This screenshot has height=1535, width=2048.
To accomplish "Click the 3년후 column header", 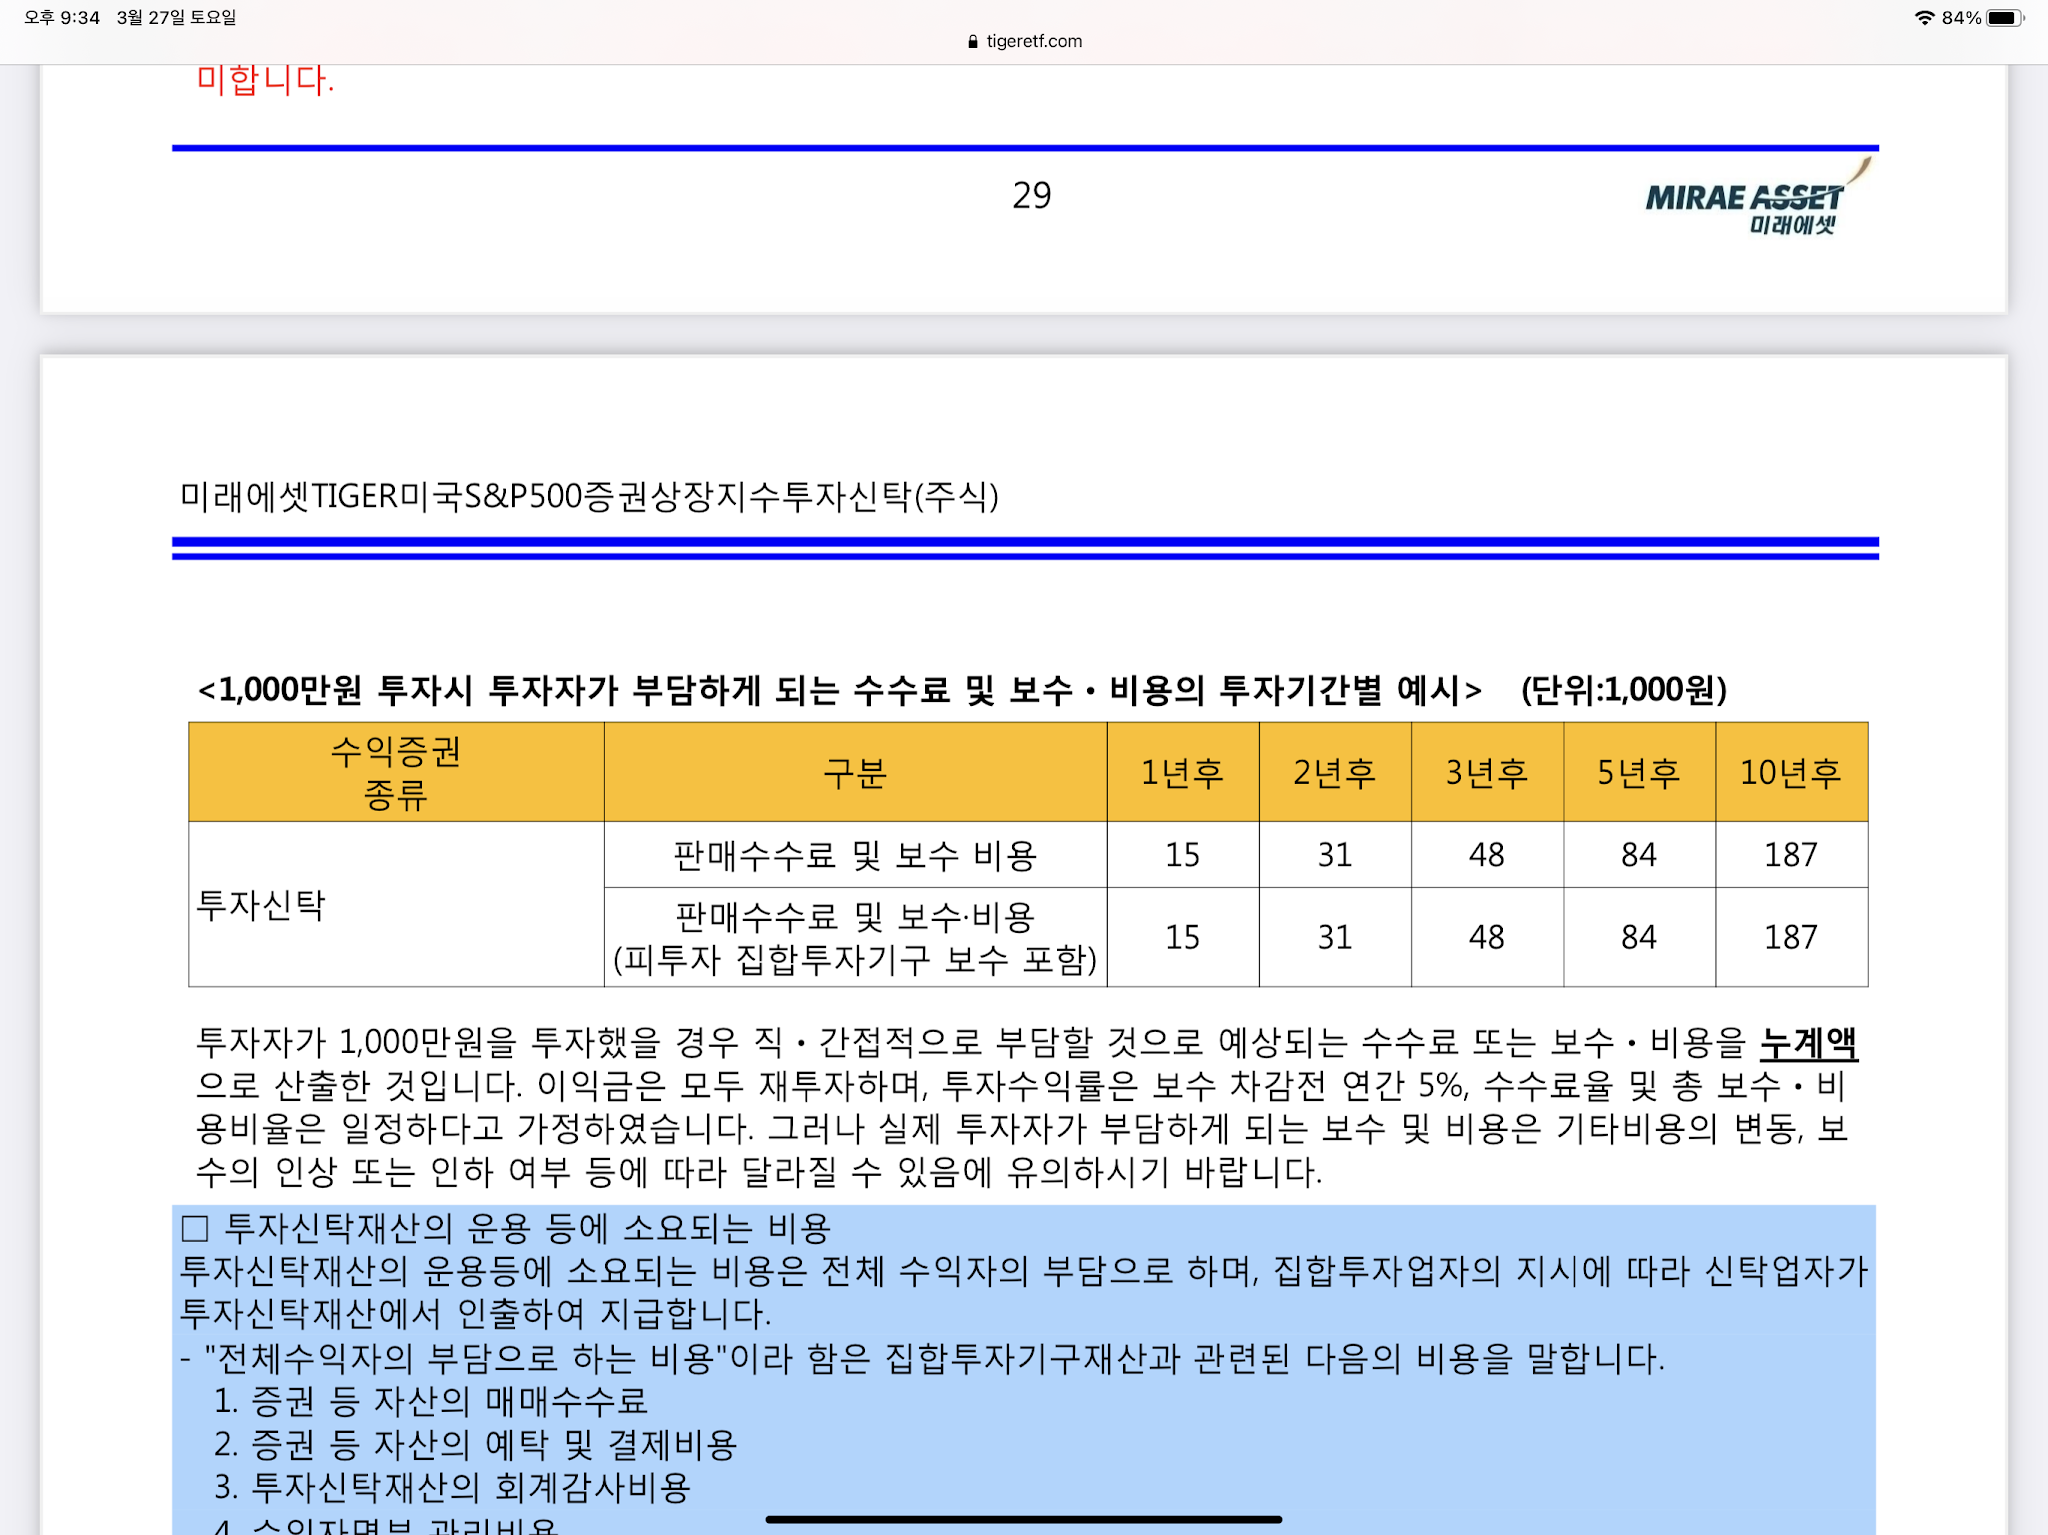I will click(x=1487, y=772).
